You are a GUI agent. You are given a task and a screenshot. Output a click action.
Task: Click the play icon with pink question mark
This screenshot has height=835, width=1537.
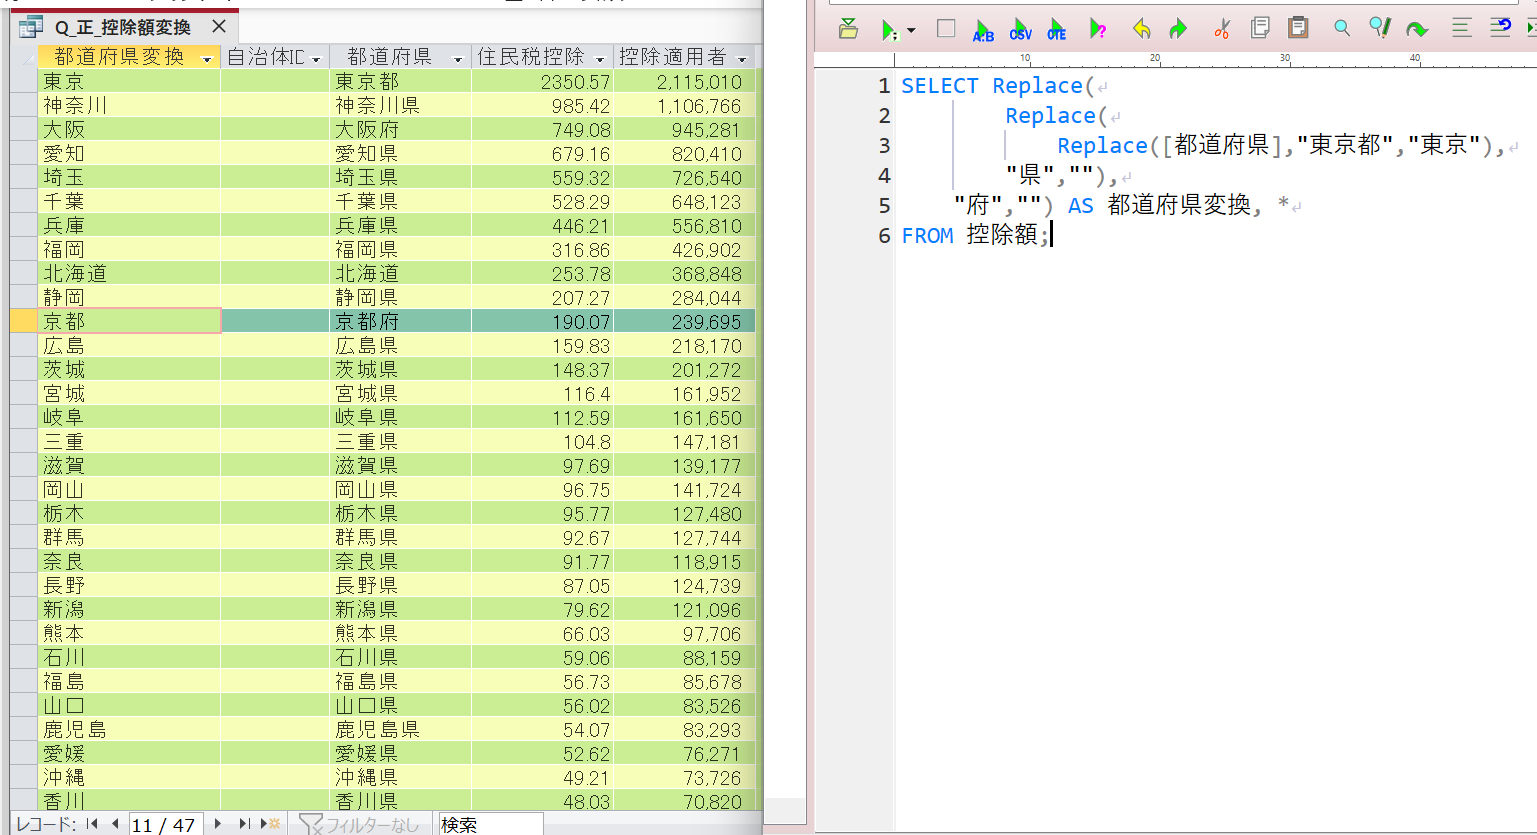1098,30
